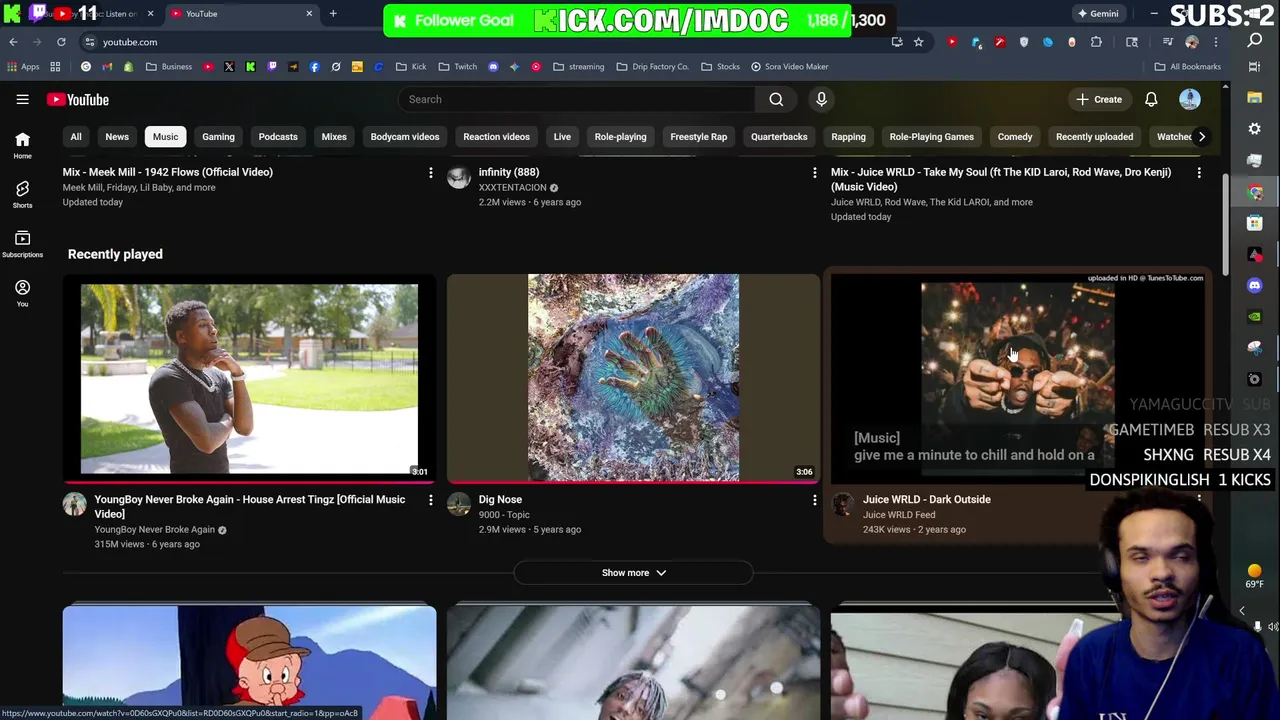Open the Create button menu
The height and width of the screenshot is (720, 1280).
pos(1099,99)
